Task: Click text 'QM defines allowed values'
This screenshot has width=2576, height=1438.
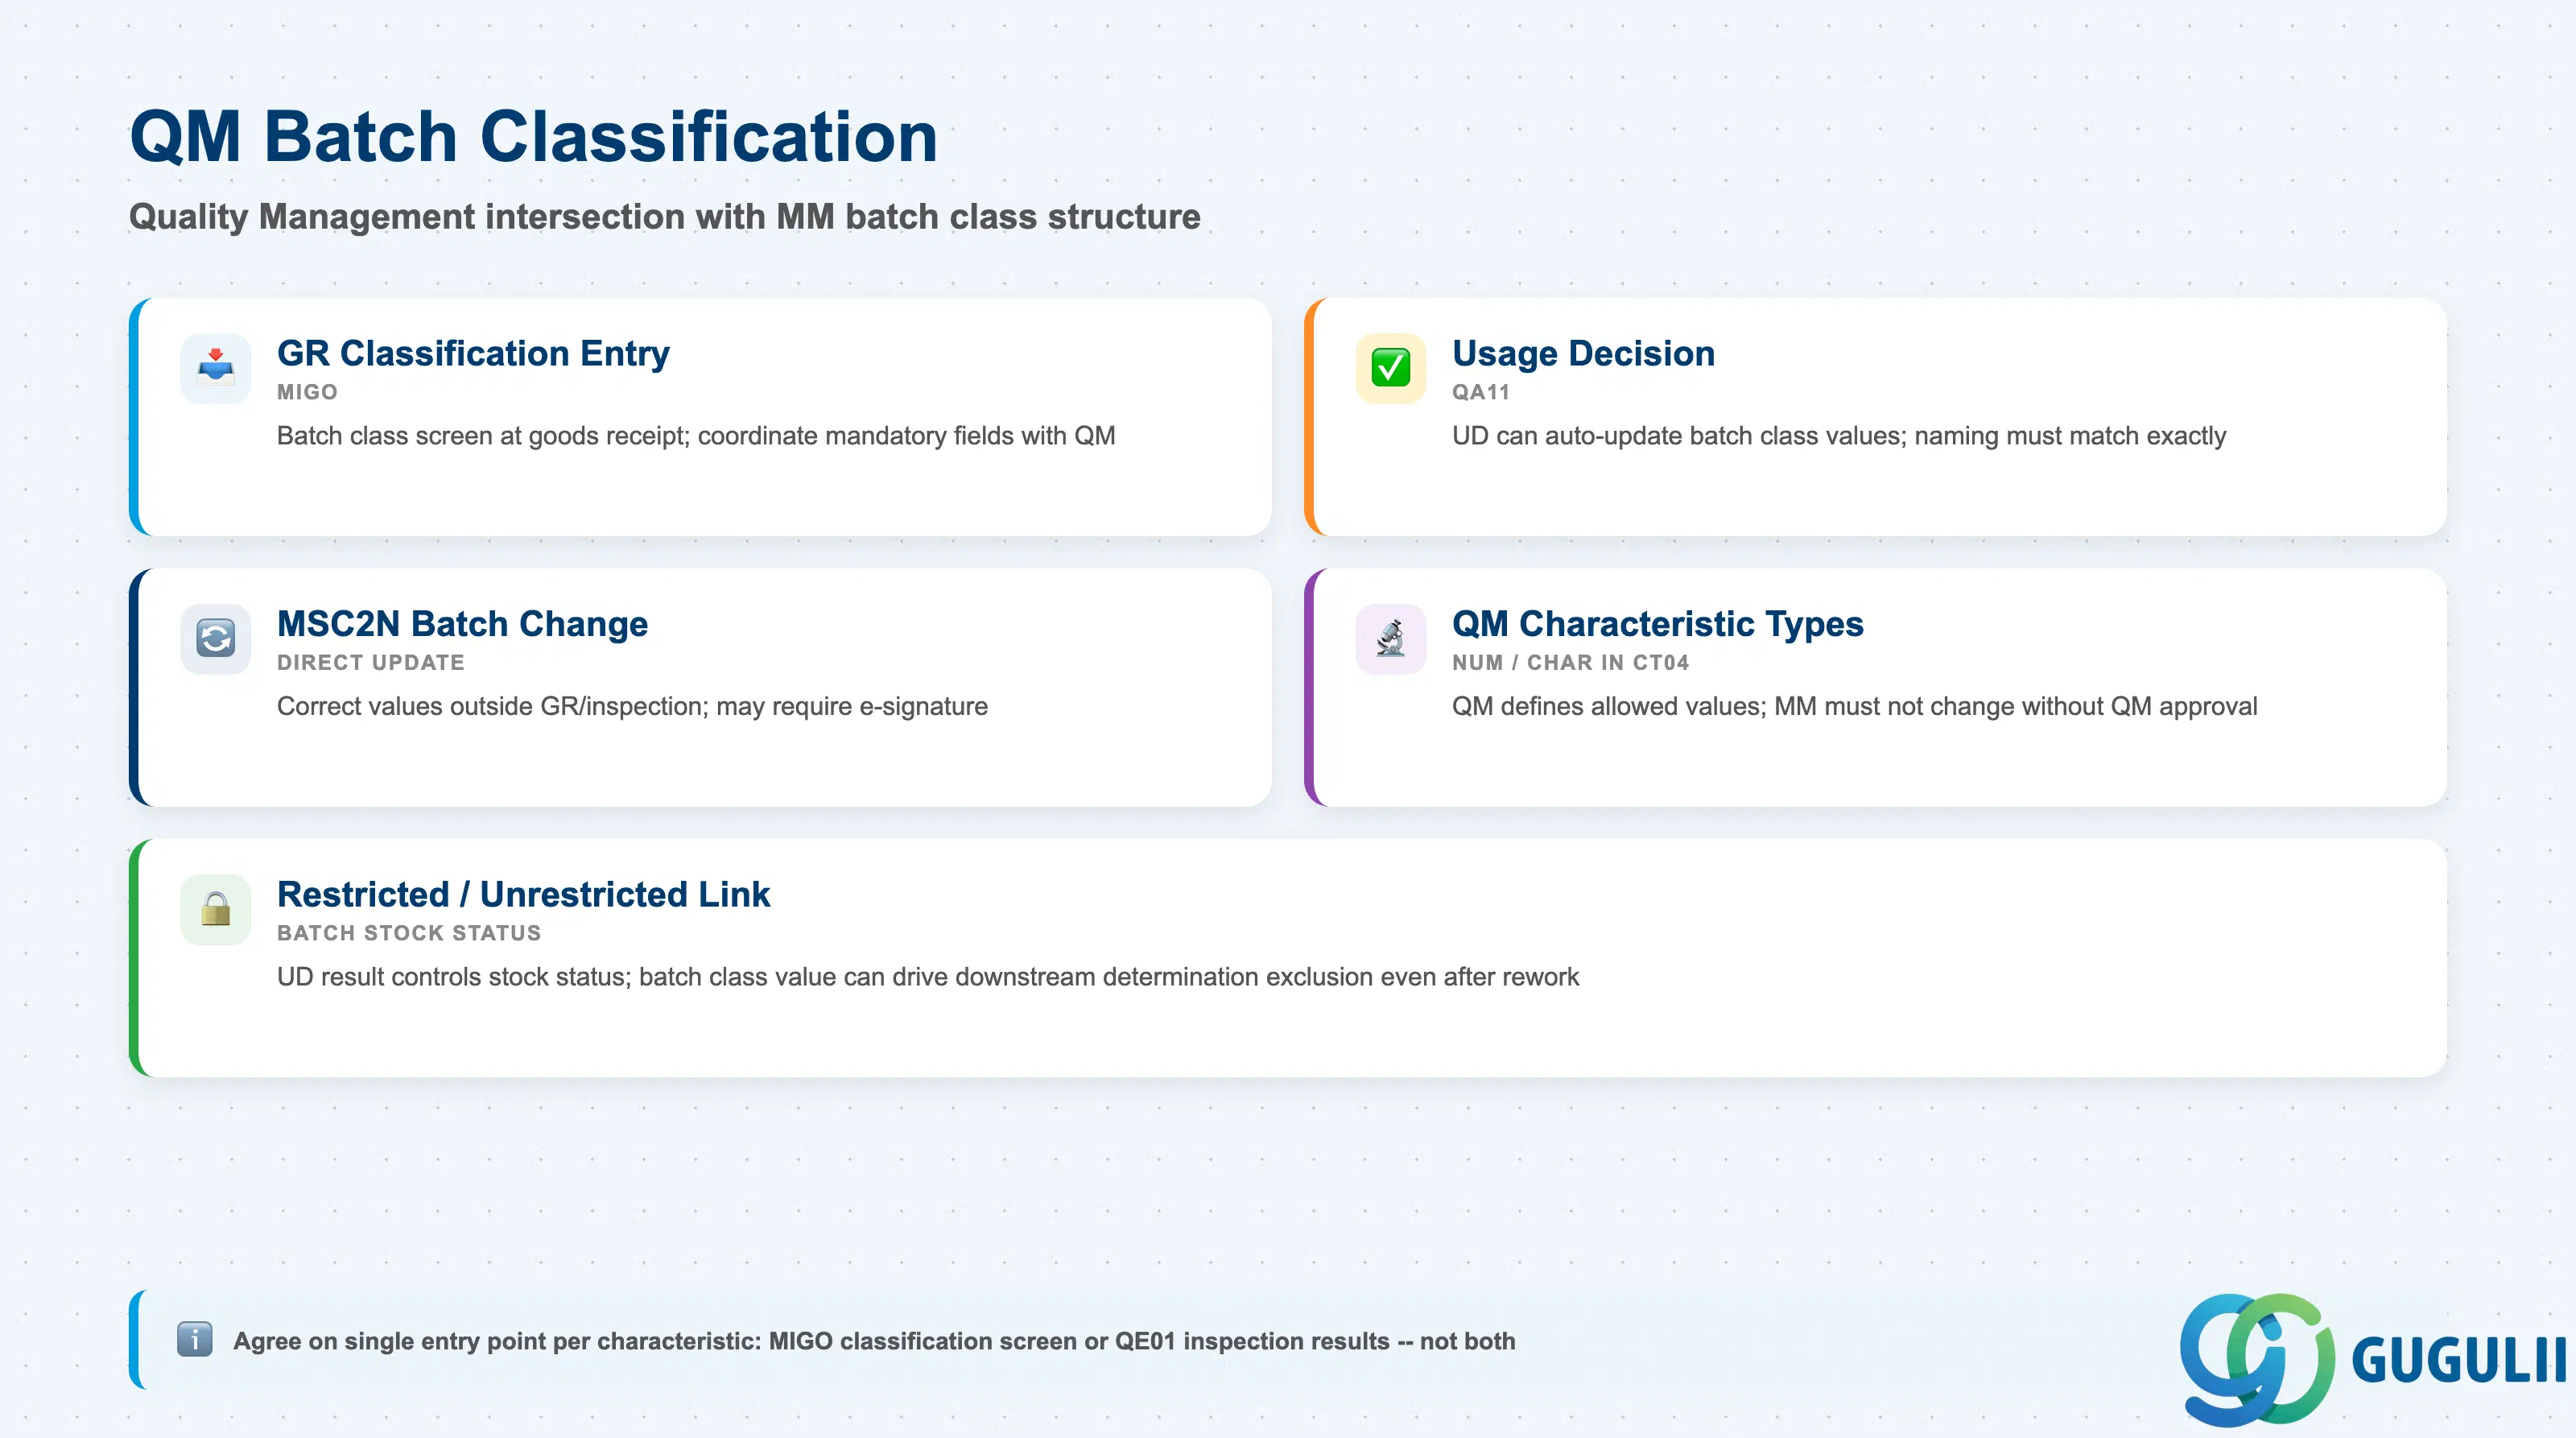Action: (1608, 707)
